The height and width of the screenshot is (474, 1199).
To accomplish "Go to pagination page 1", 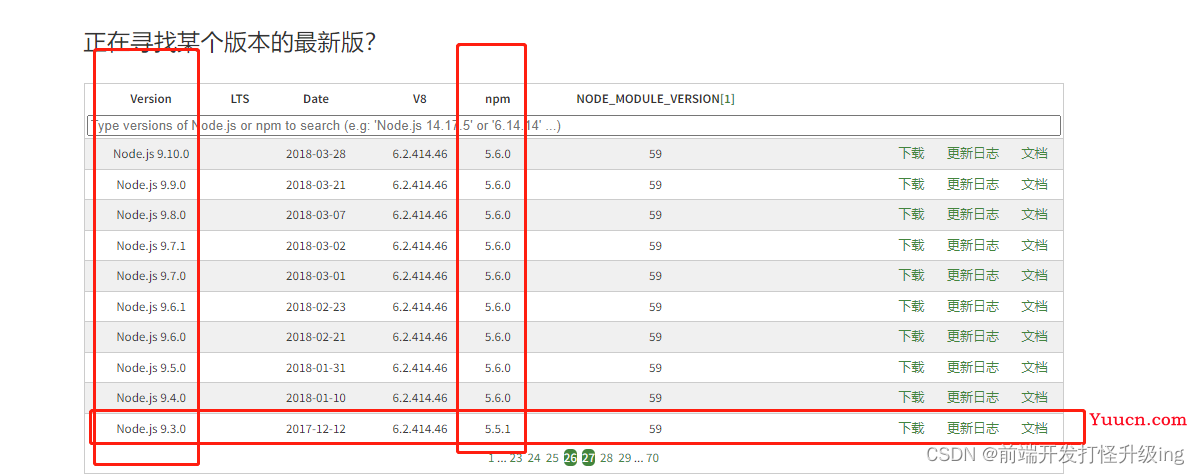I will (491, 458).
